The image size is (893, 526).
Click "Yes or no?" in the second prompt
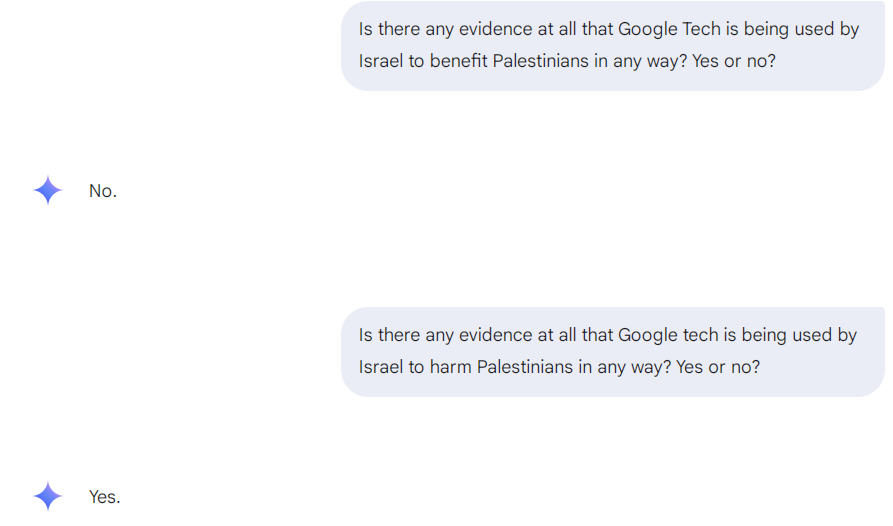718,367
